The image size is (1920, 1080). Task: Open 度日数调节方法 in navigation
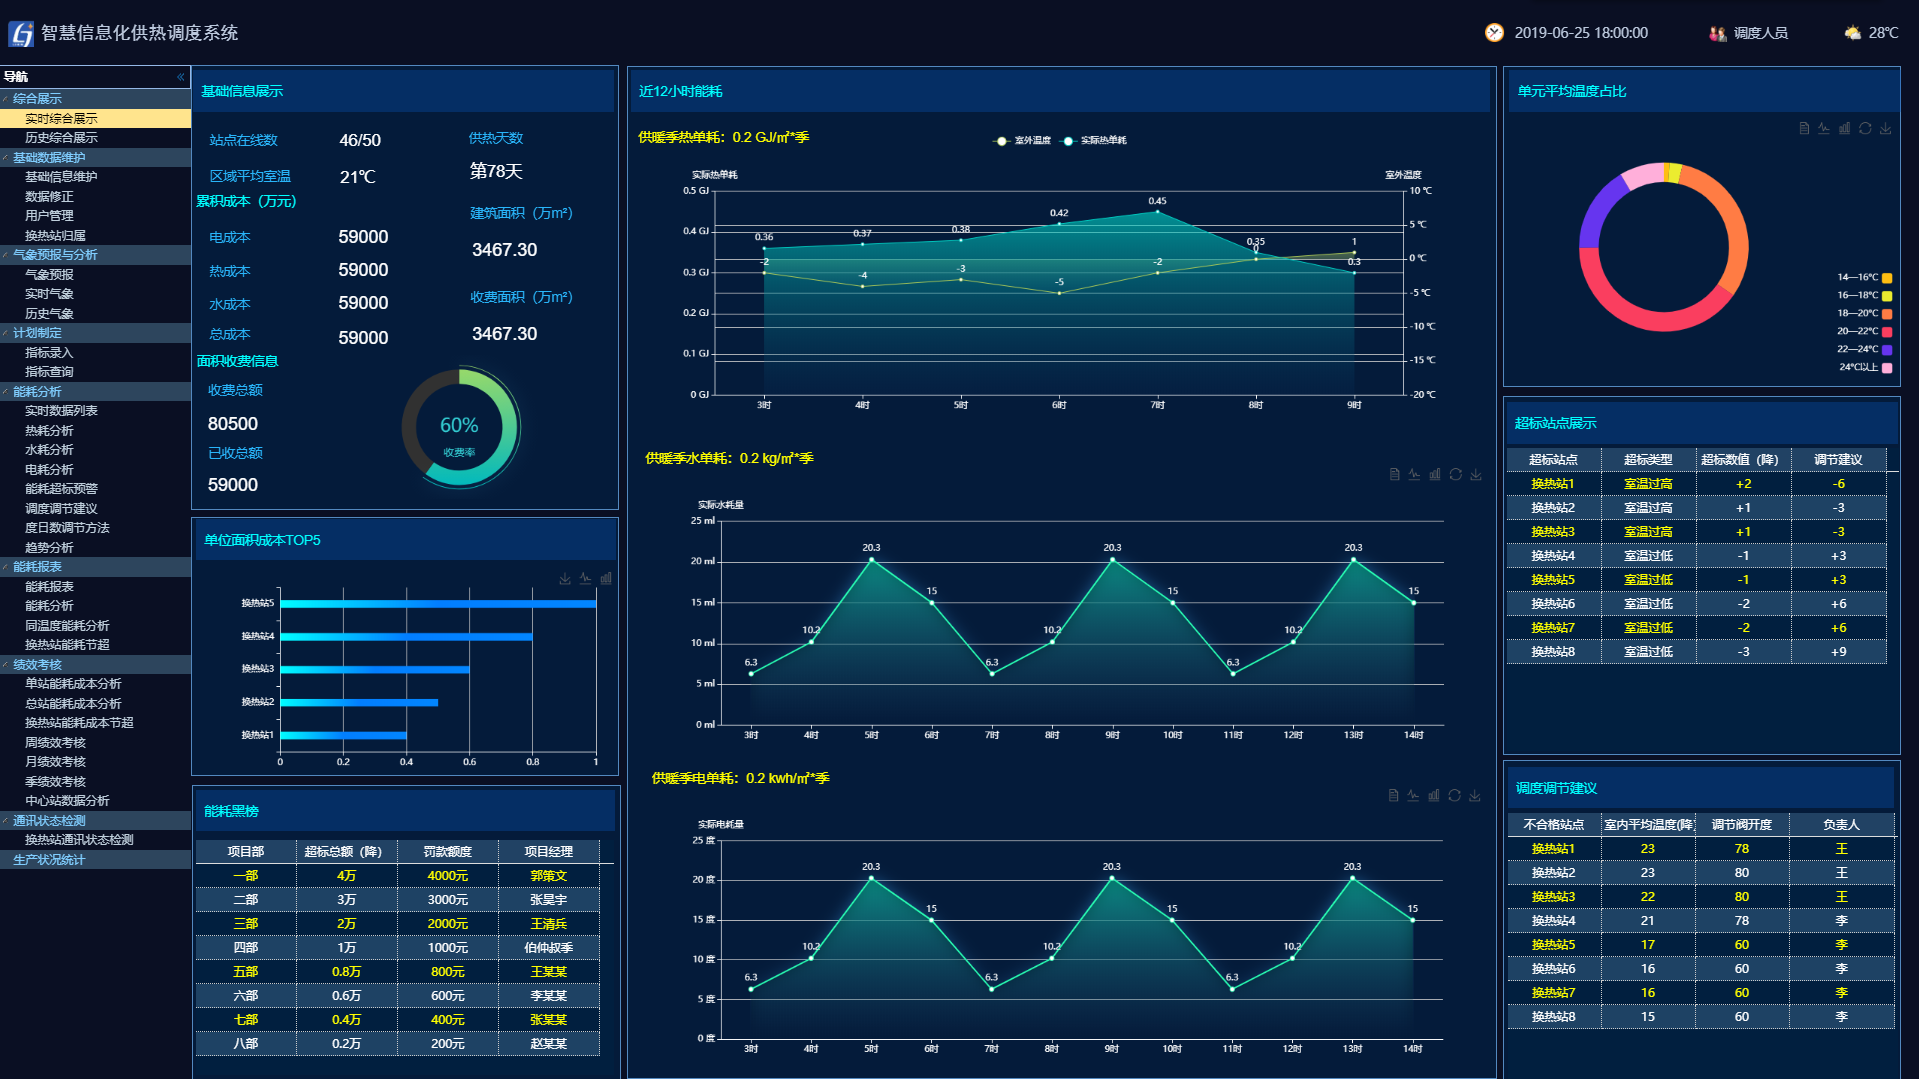point(95,528)
